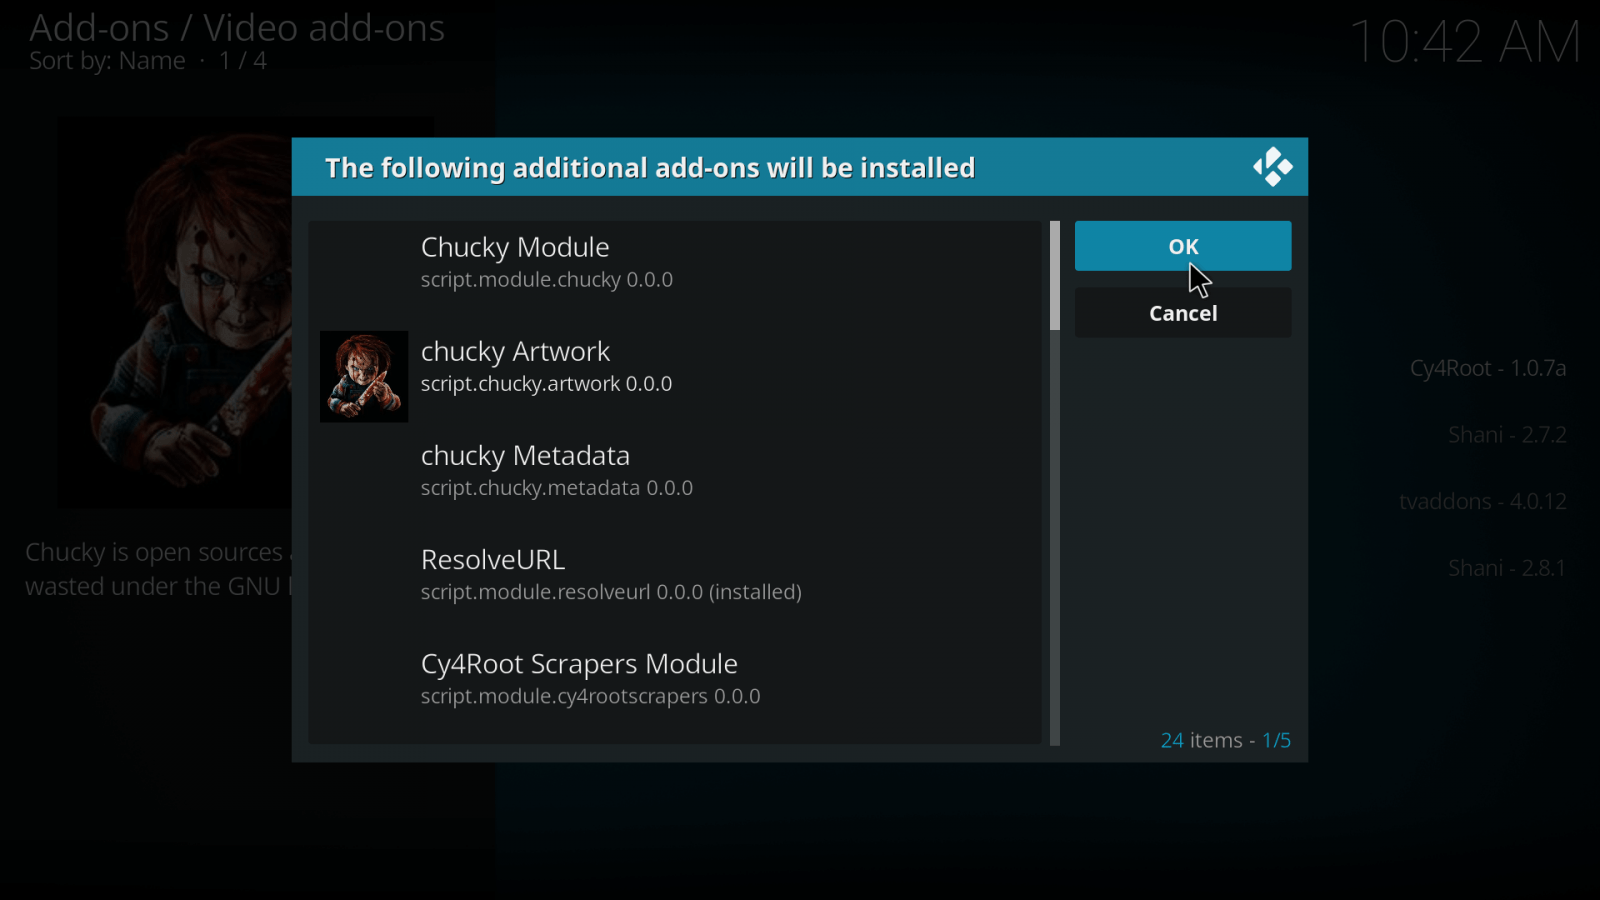Click the dialog list scrollbar handle
Screen dimensions: 1600x900
tap(1055, 276)
